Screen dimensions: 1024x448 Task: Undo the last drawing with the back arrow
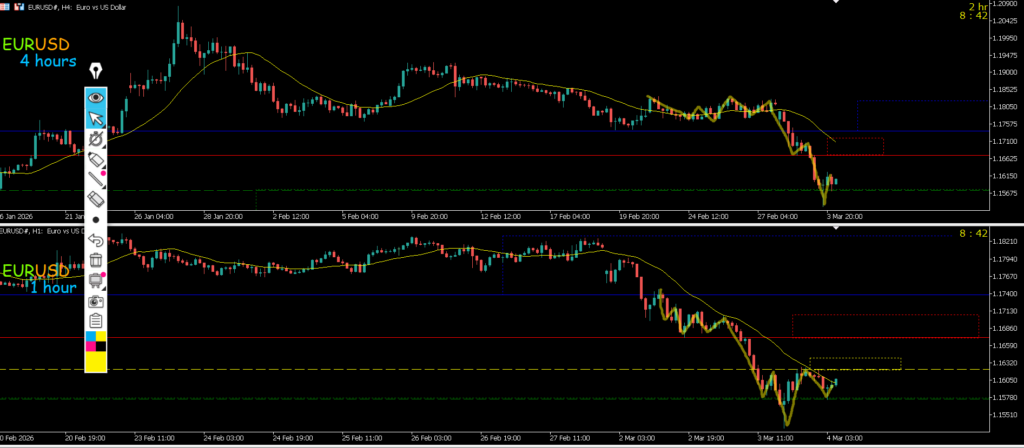coord(96,240)
